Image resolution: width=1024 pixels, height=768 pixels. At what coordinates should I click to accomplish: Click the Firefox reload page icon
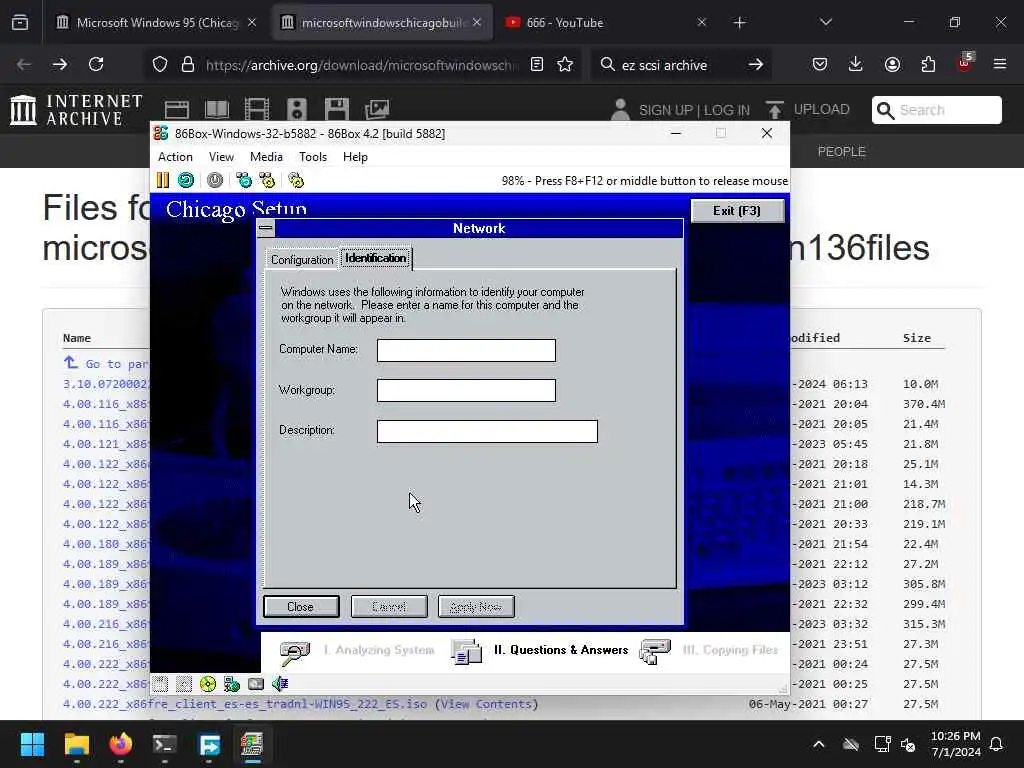96,64
